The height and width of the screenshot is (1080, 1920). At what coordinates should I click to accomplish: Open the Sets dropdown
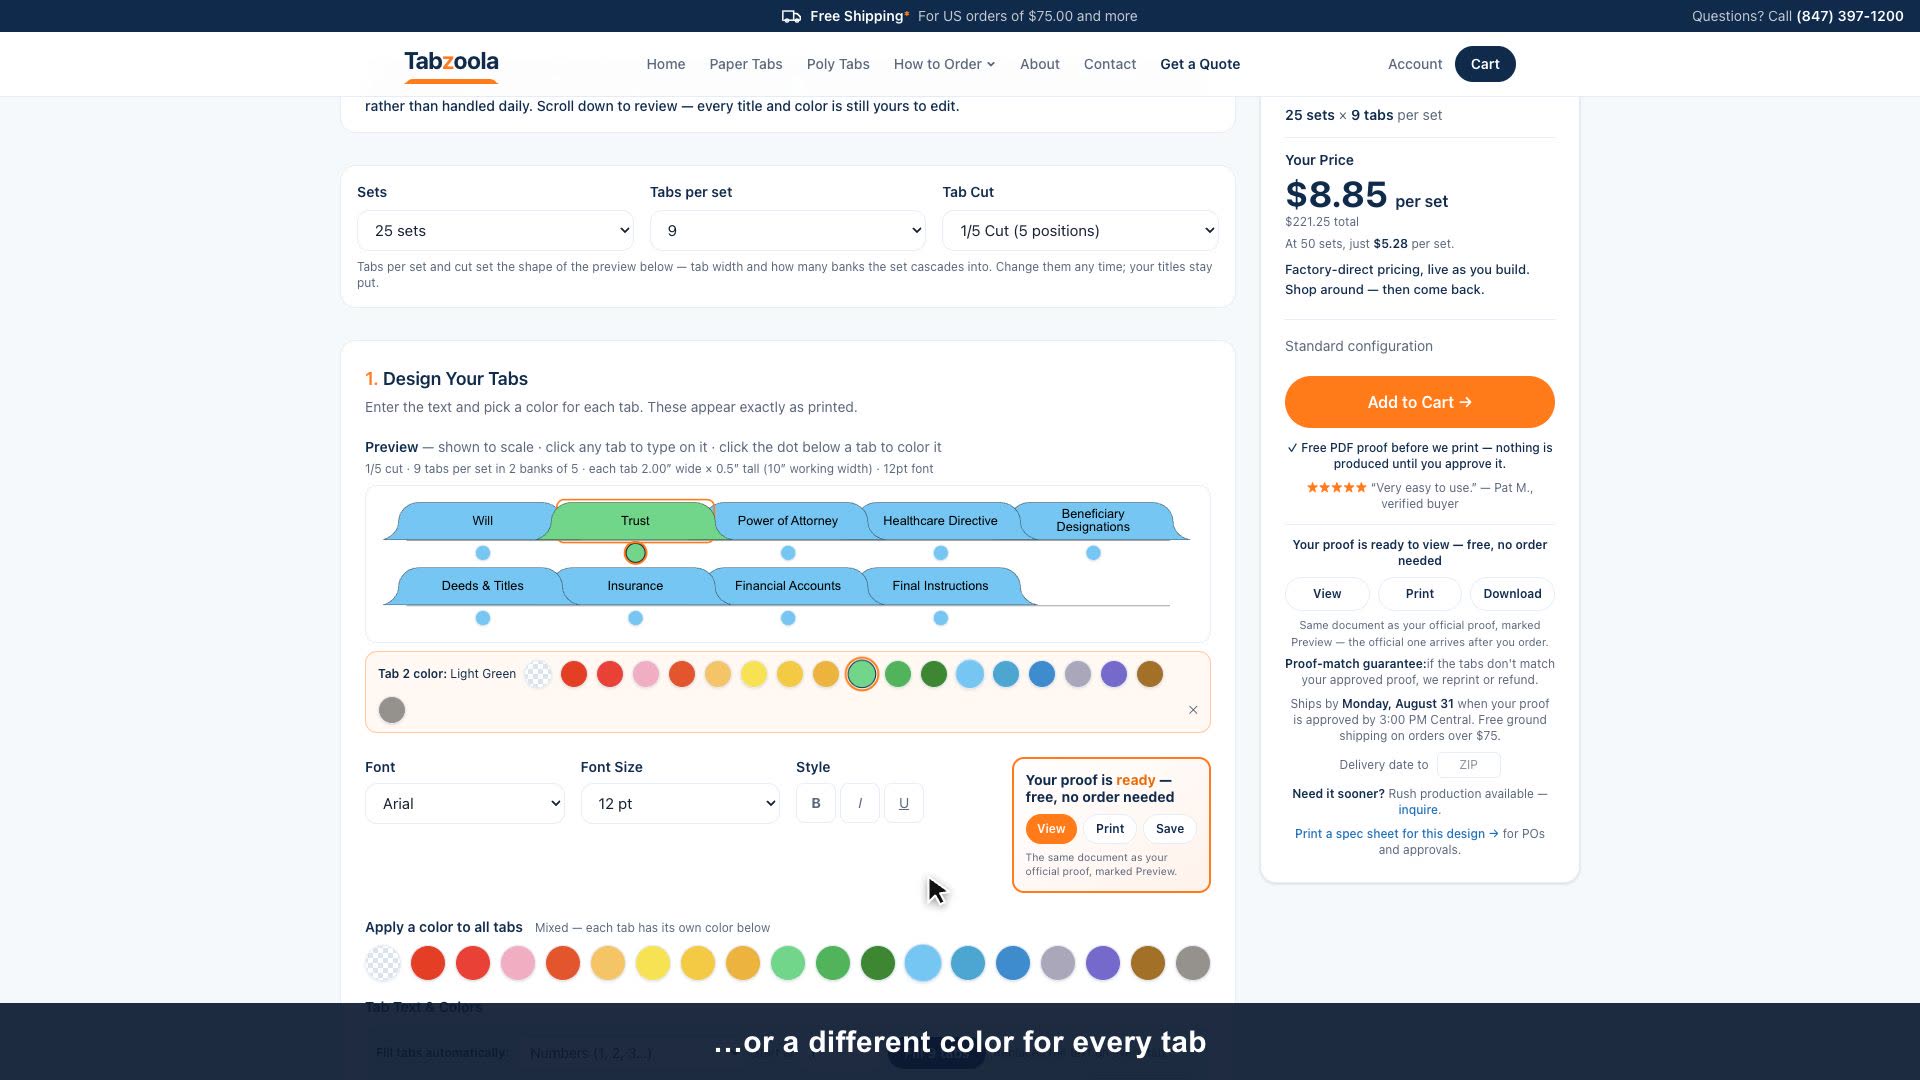[495, 231]
